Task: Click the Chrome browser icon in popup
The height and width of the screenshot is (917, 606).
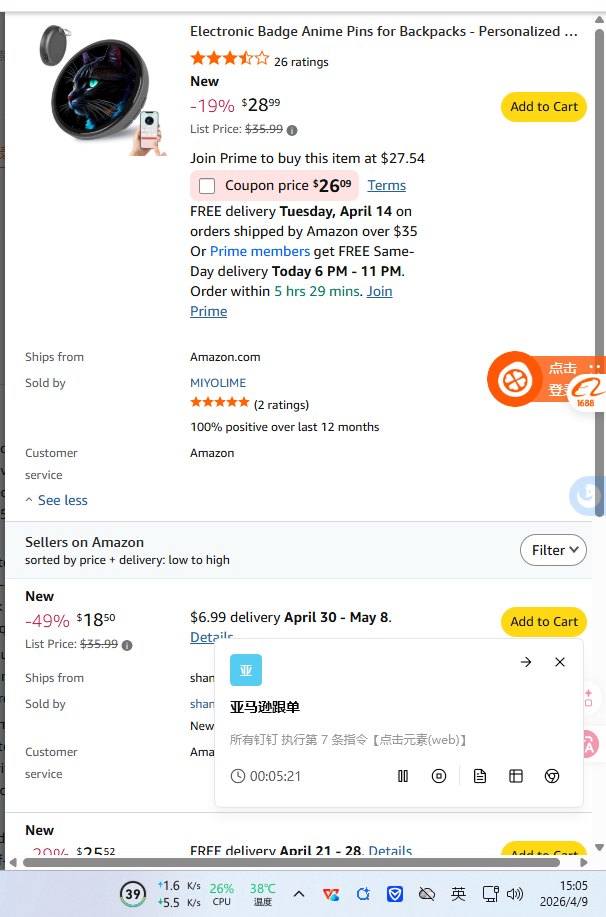Action: point(552,776)
